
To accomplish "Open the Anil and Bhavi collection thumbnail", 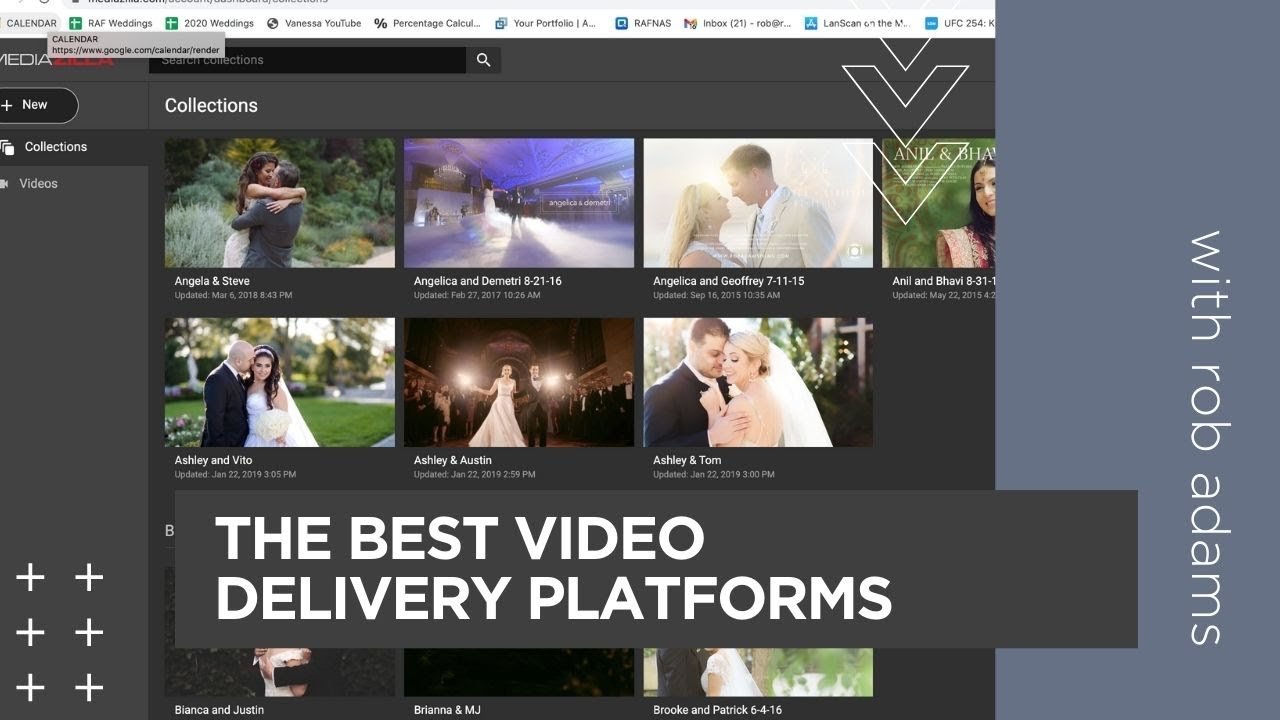I will pos(938,203).
